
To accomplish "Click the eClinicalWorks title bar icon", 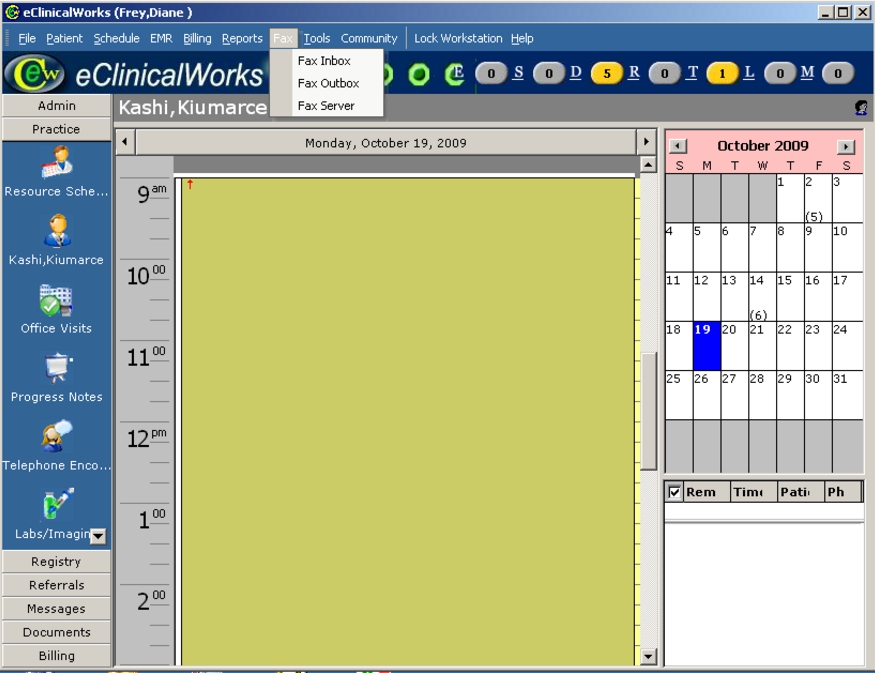I will [12, 12].
